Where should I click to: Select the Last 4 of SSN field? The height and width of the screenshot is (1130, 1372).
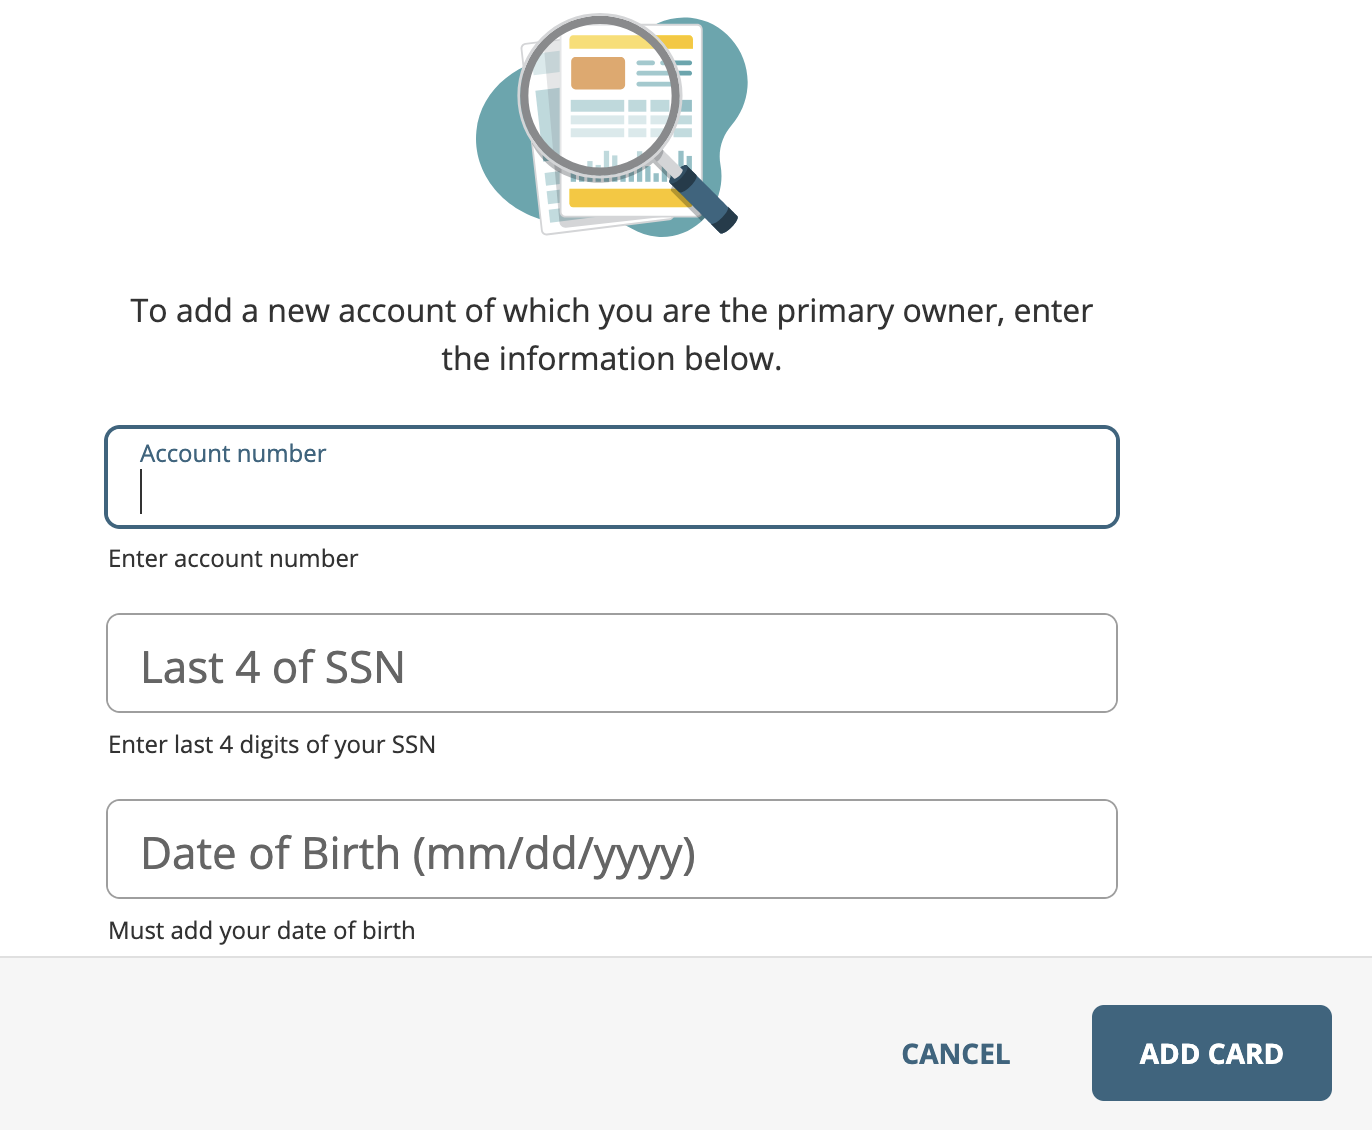click(612, 663)
